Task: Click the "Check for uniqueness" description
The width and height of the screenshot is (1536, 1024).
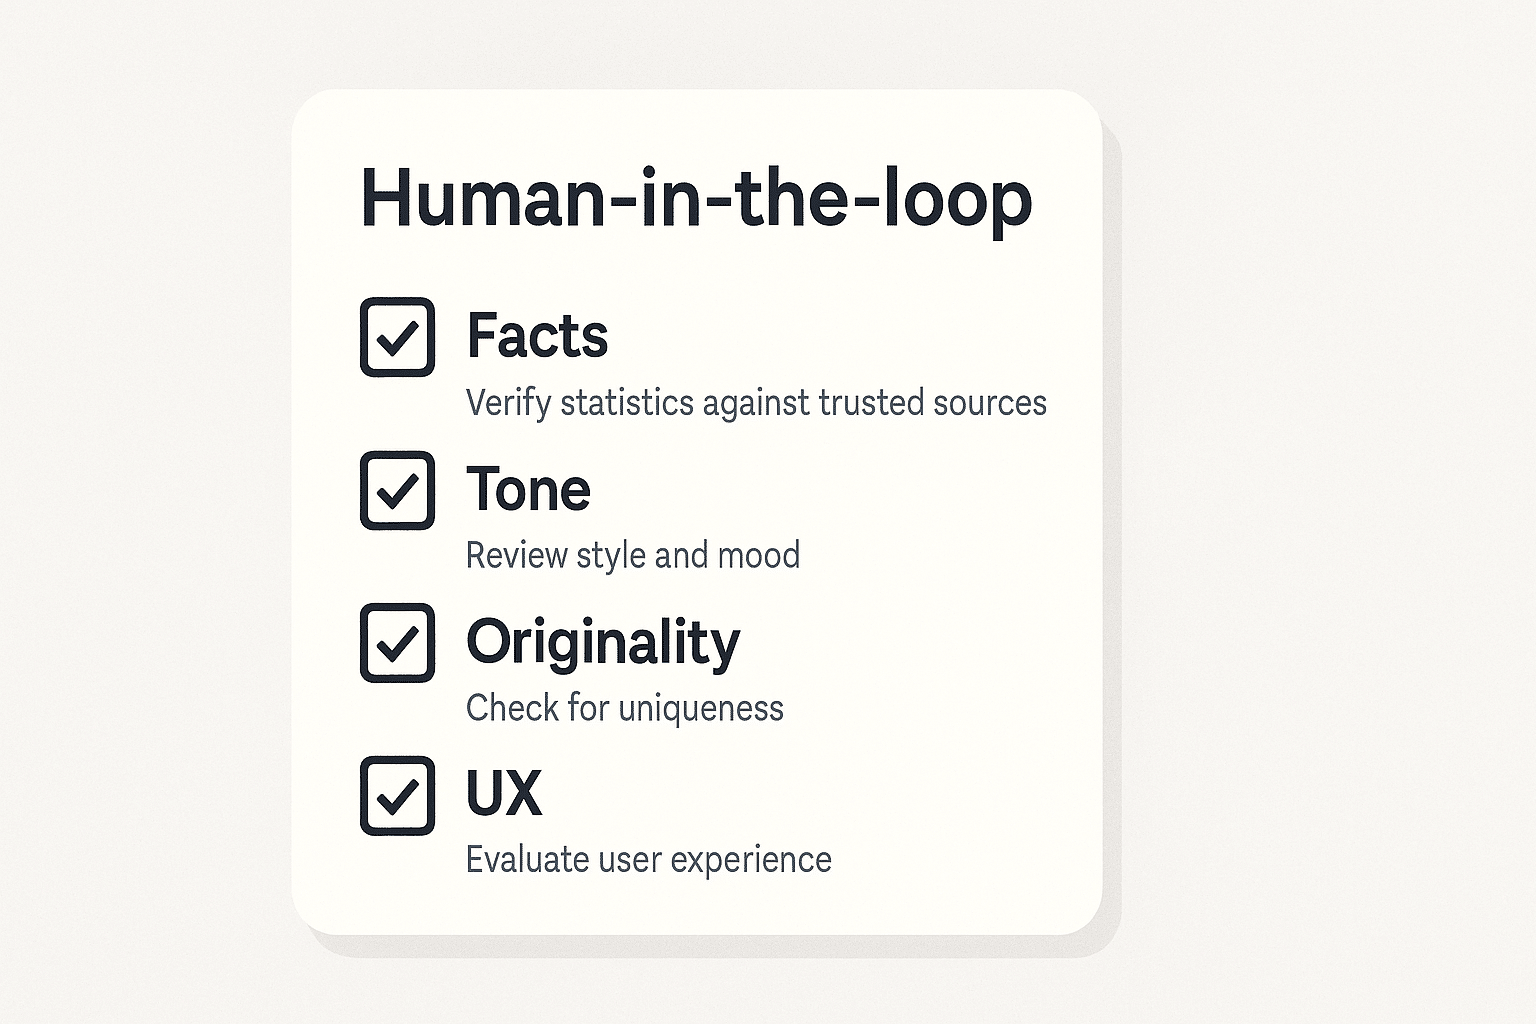Action: click(625, 708)
